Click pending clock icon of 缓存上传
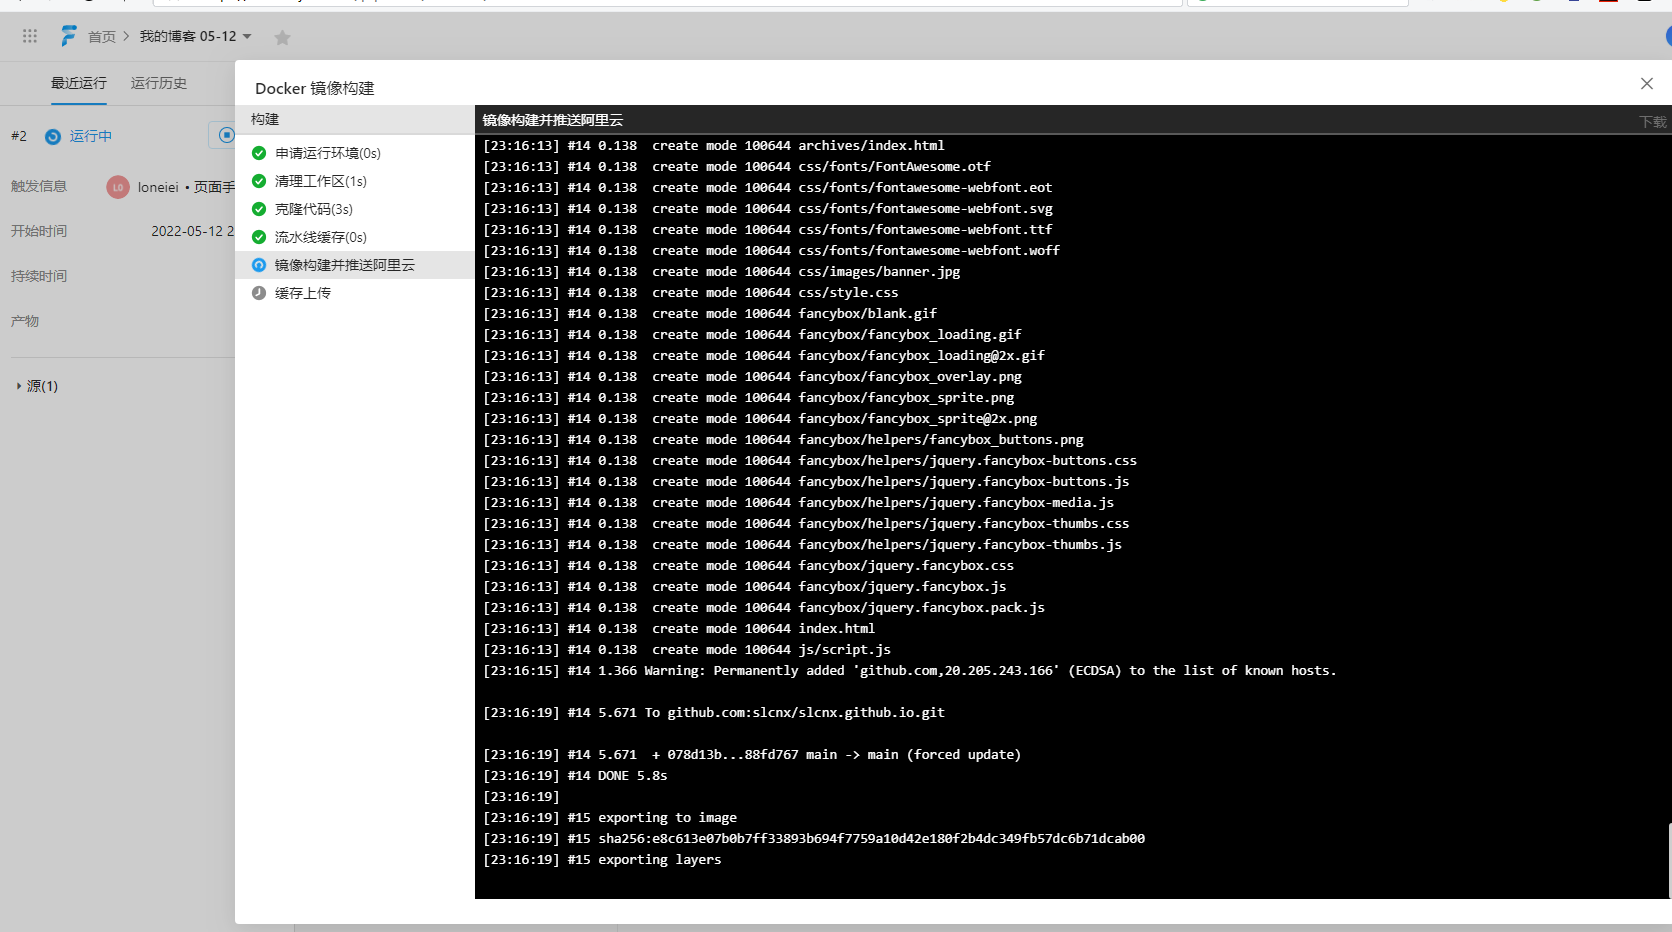 tap(259, 293)
